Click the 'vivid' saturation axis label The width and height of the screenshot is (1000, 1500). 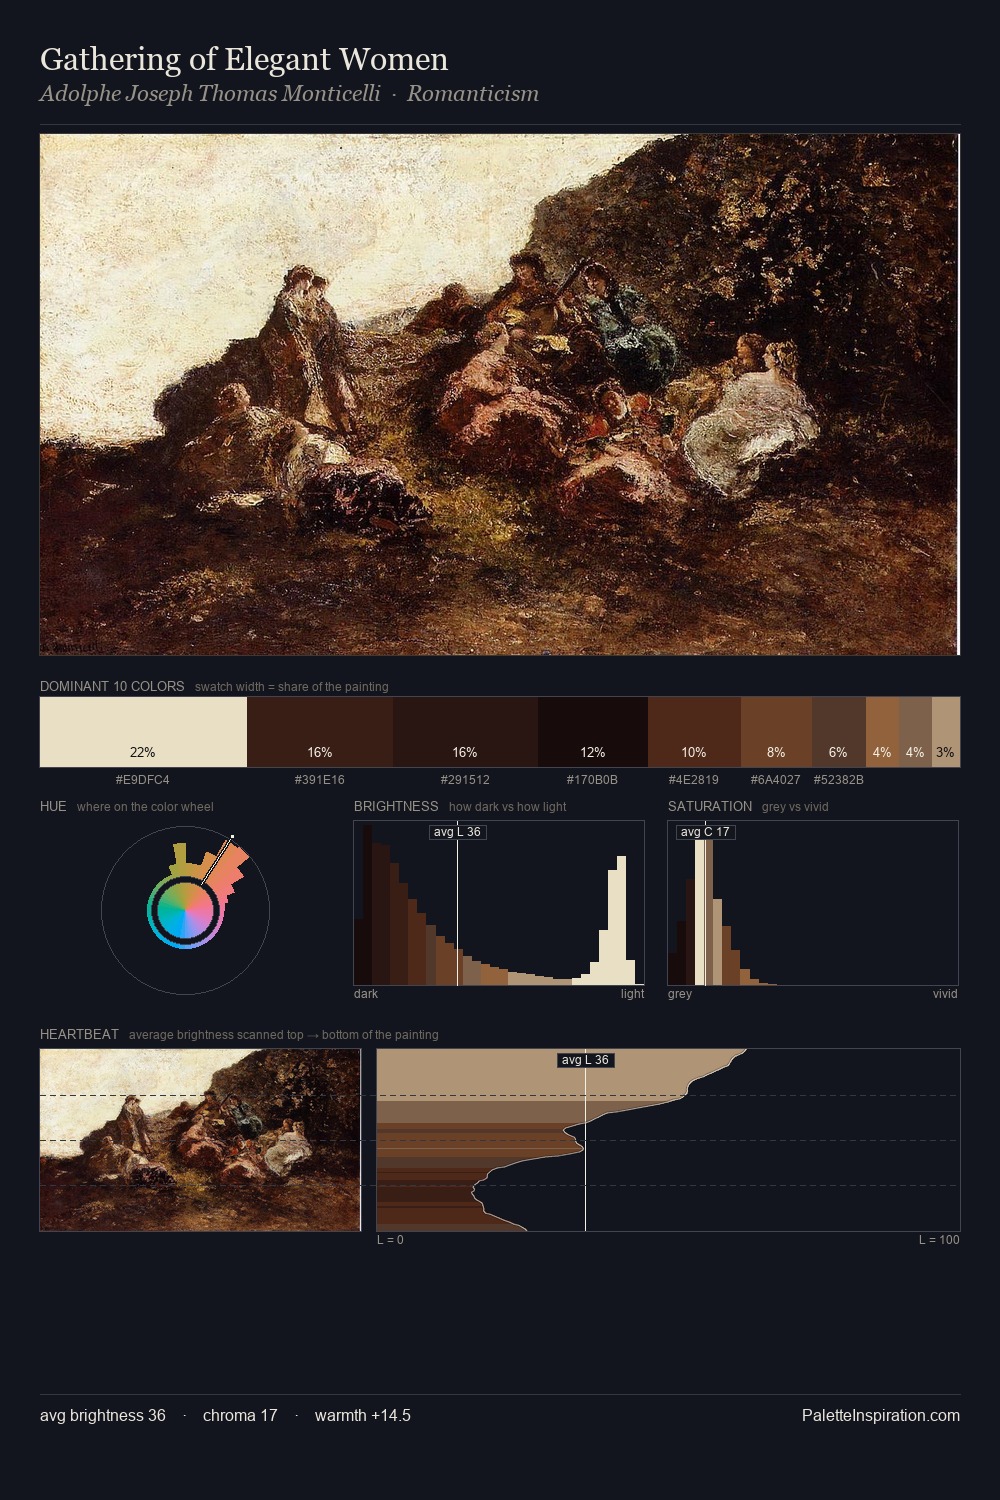click(x=945, y=994)
